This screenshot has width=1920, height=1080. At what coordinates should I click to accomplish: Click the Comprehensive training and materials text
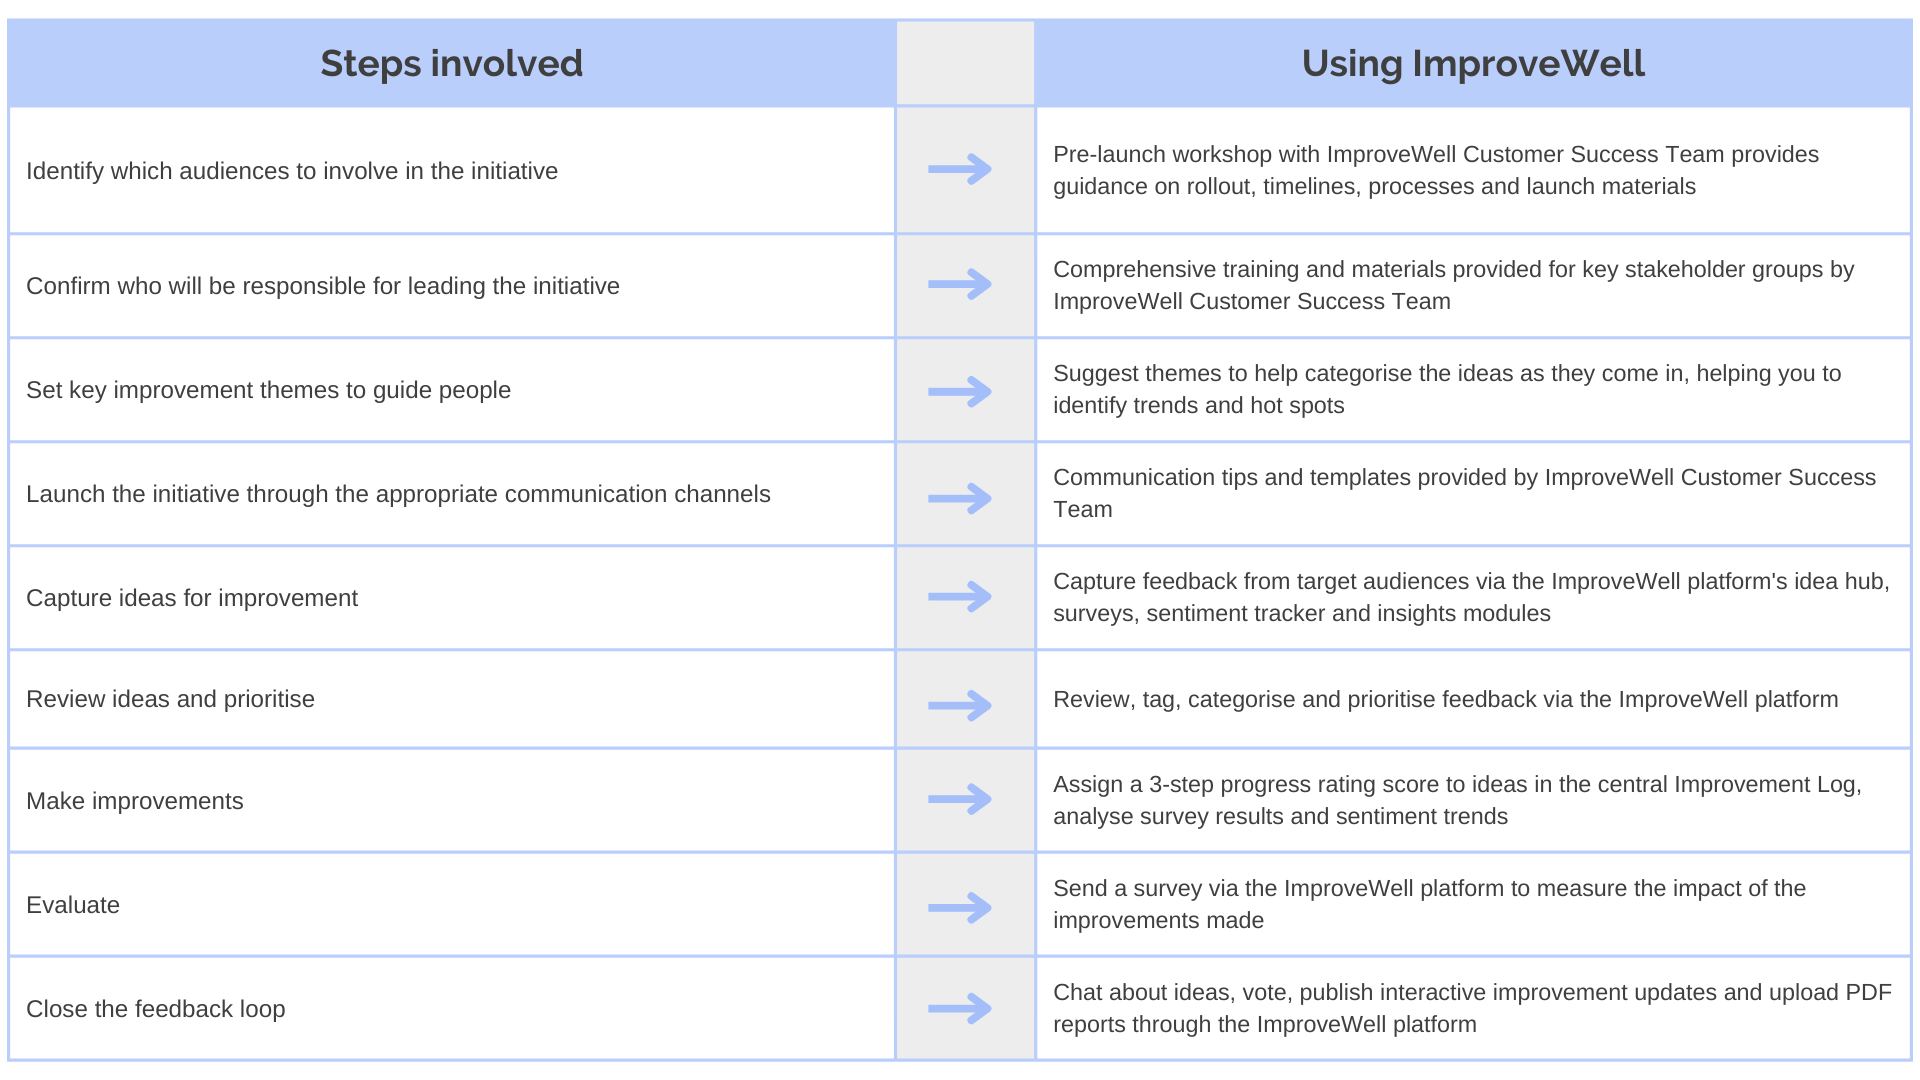[x=1453, y=285]
